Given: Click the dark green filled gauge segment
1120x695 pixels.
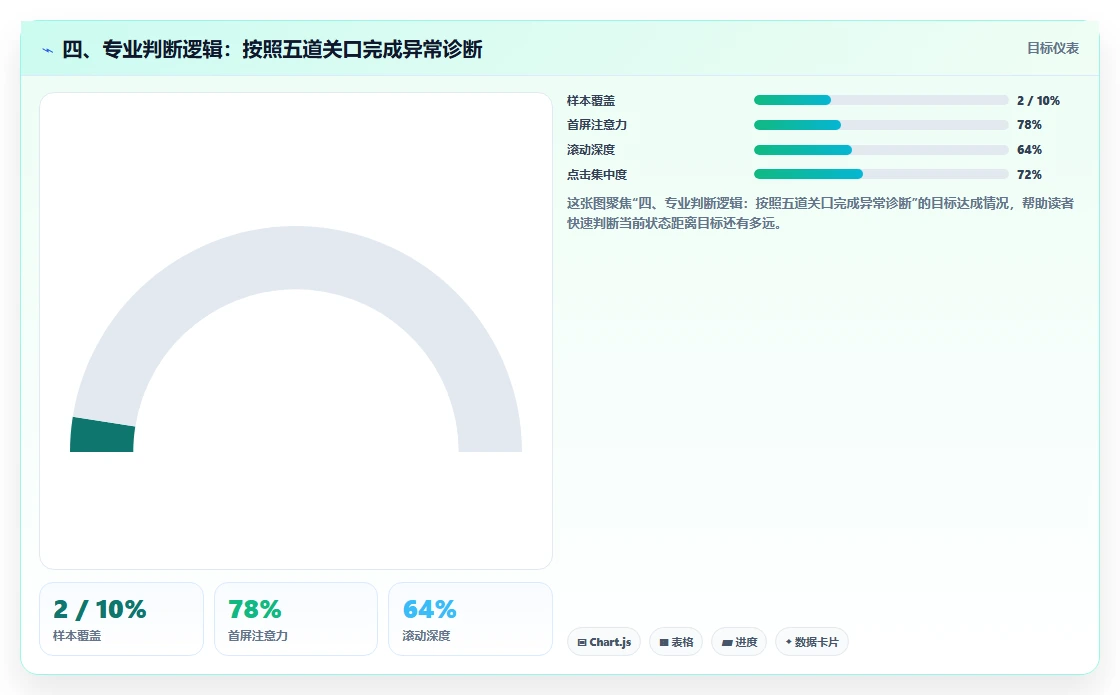Looking at the screenshot, I should pyautogui.click(x=102, y=435).
